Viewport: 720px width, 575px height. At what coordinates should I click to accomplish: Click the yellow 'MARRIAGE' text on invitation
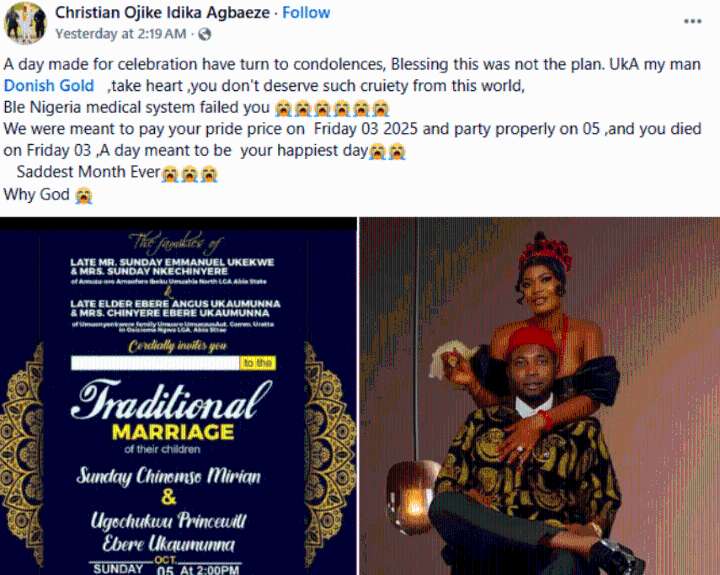[x=173, y=432]
